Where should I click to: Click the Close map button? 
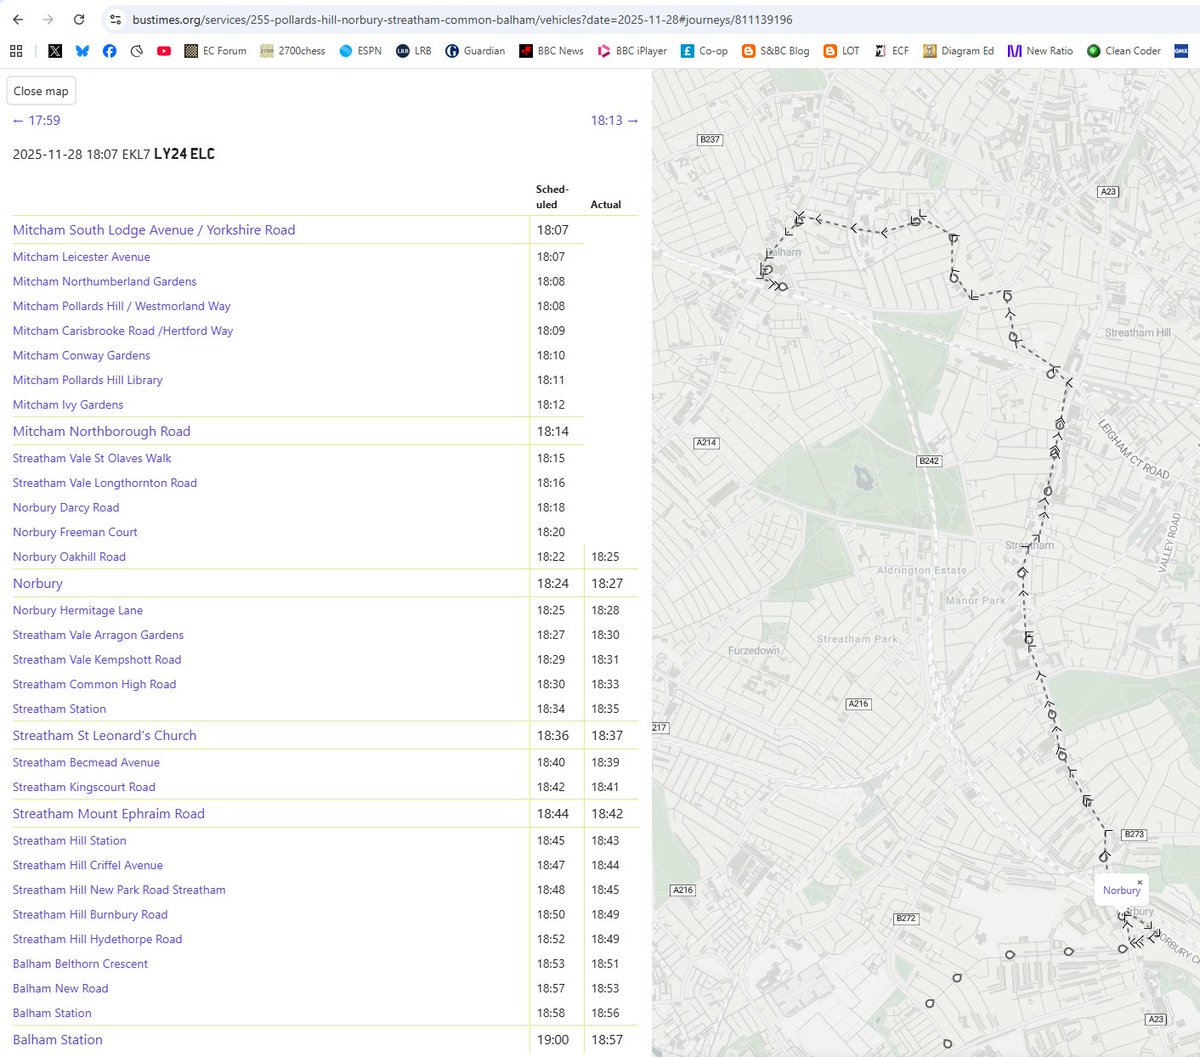[x=41, y=91]
